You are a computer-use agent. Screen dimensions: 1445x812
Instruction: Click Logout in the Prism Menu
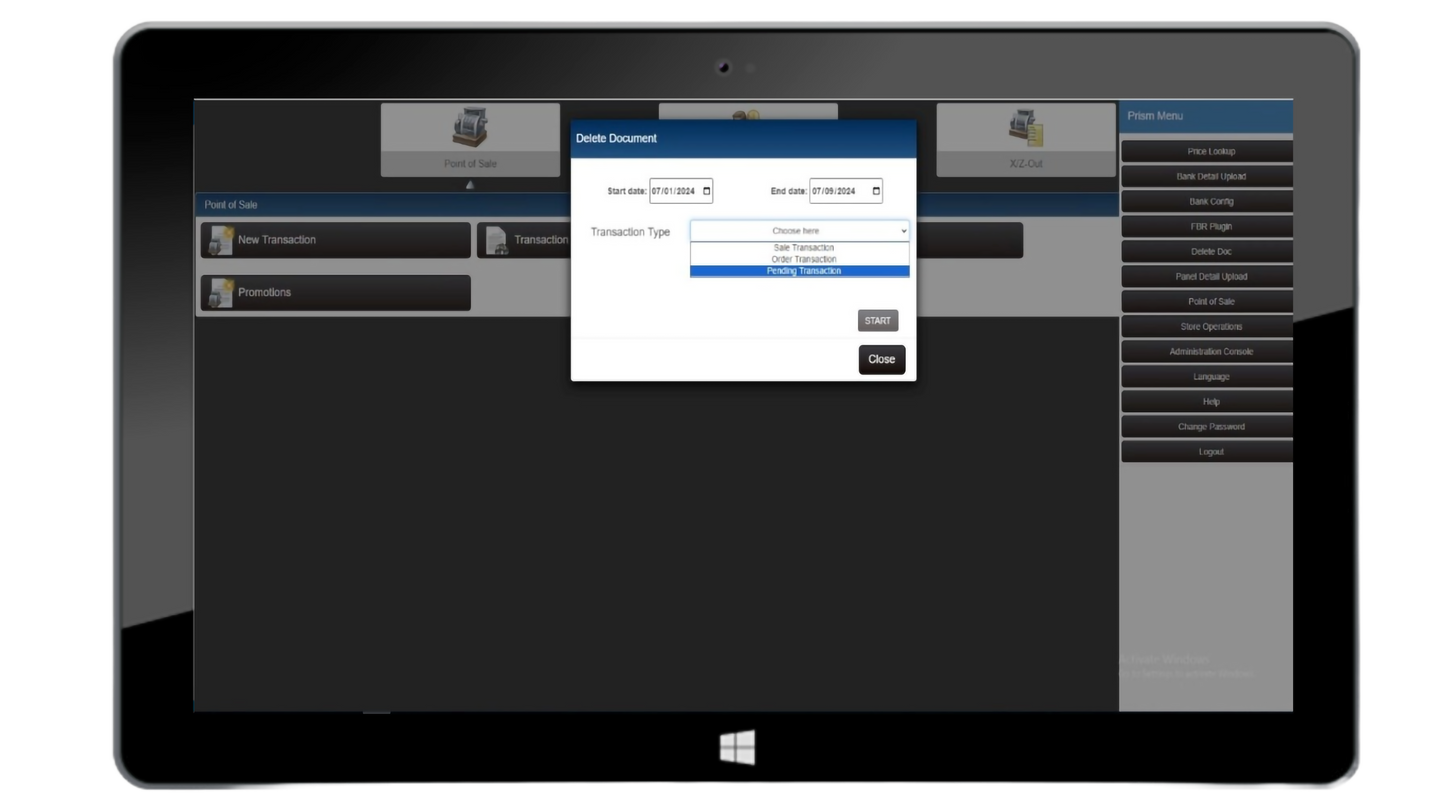tap(1210, 452)
